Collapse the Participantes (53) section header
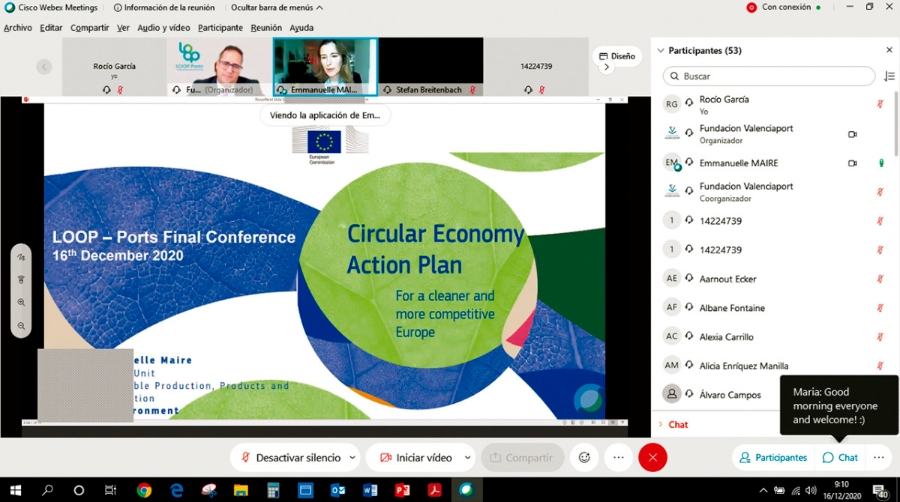This screenshot has height=502, width=900. click(700, 50)
